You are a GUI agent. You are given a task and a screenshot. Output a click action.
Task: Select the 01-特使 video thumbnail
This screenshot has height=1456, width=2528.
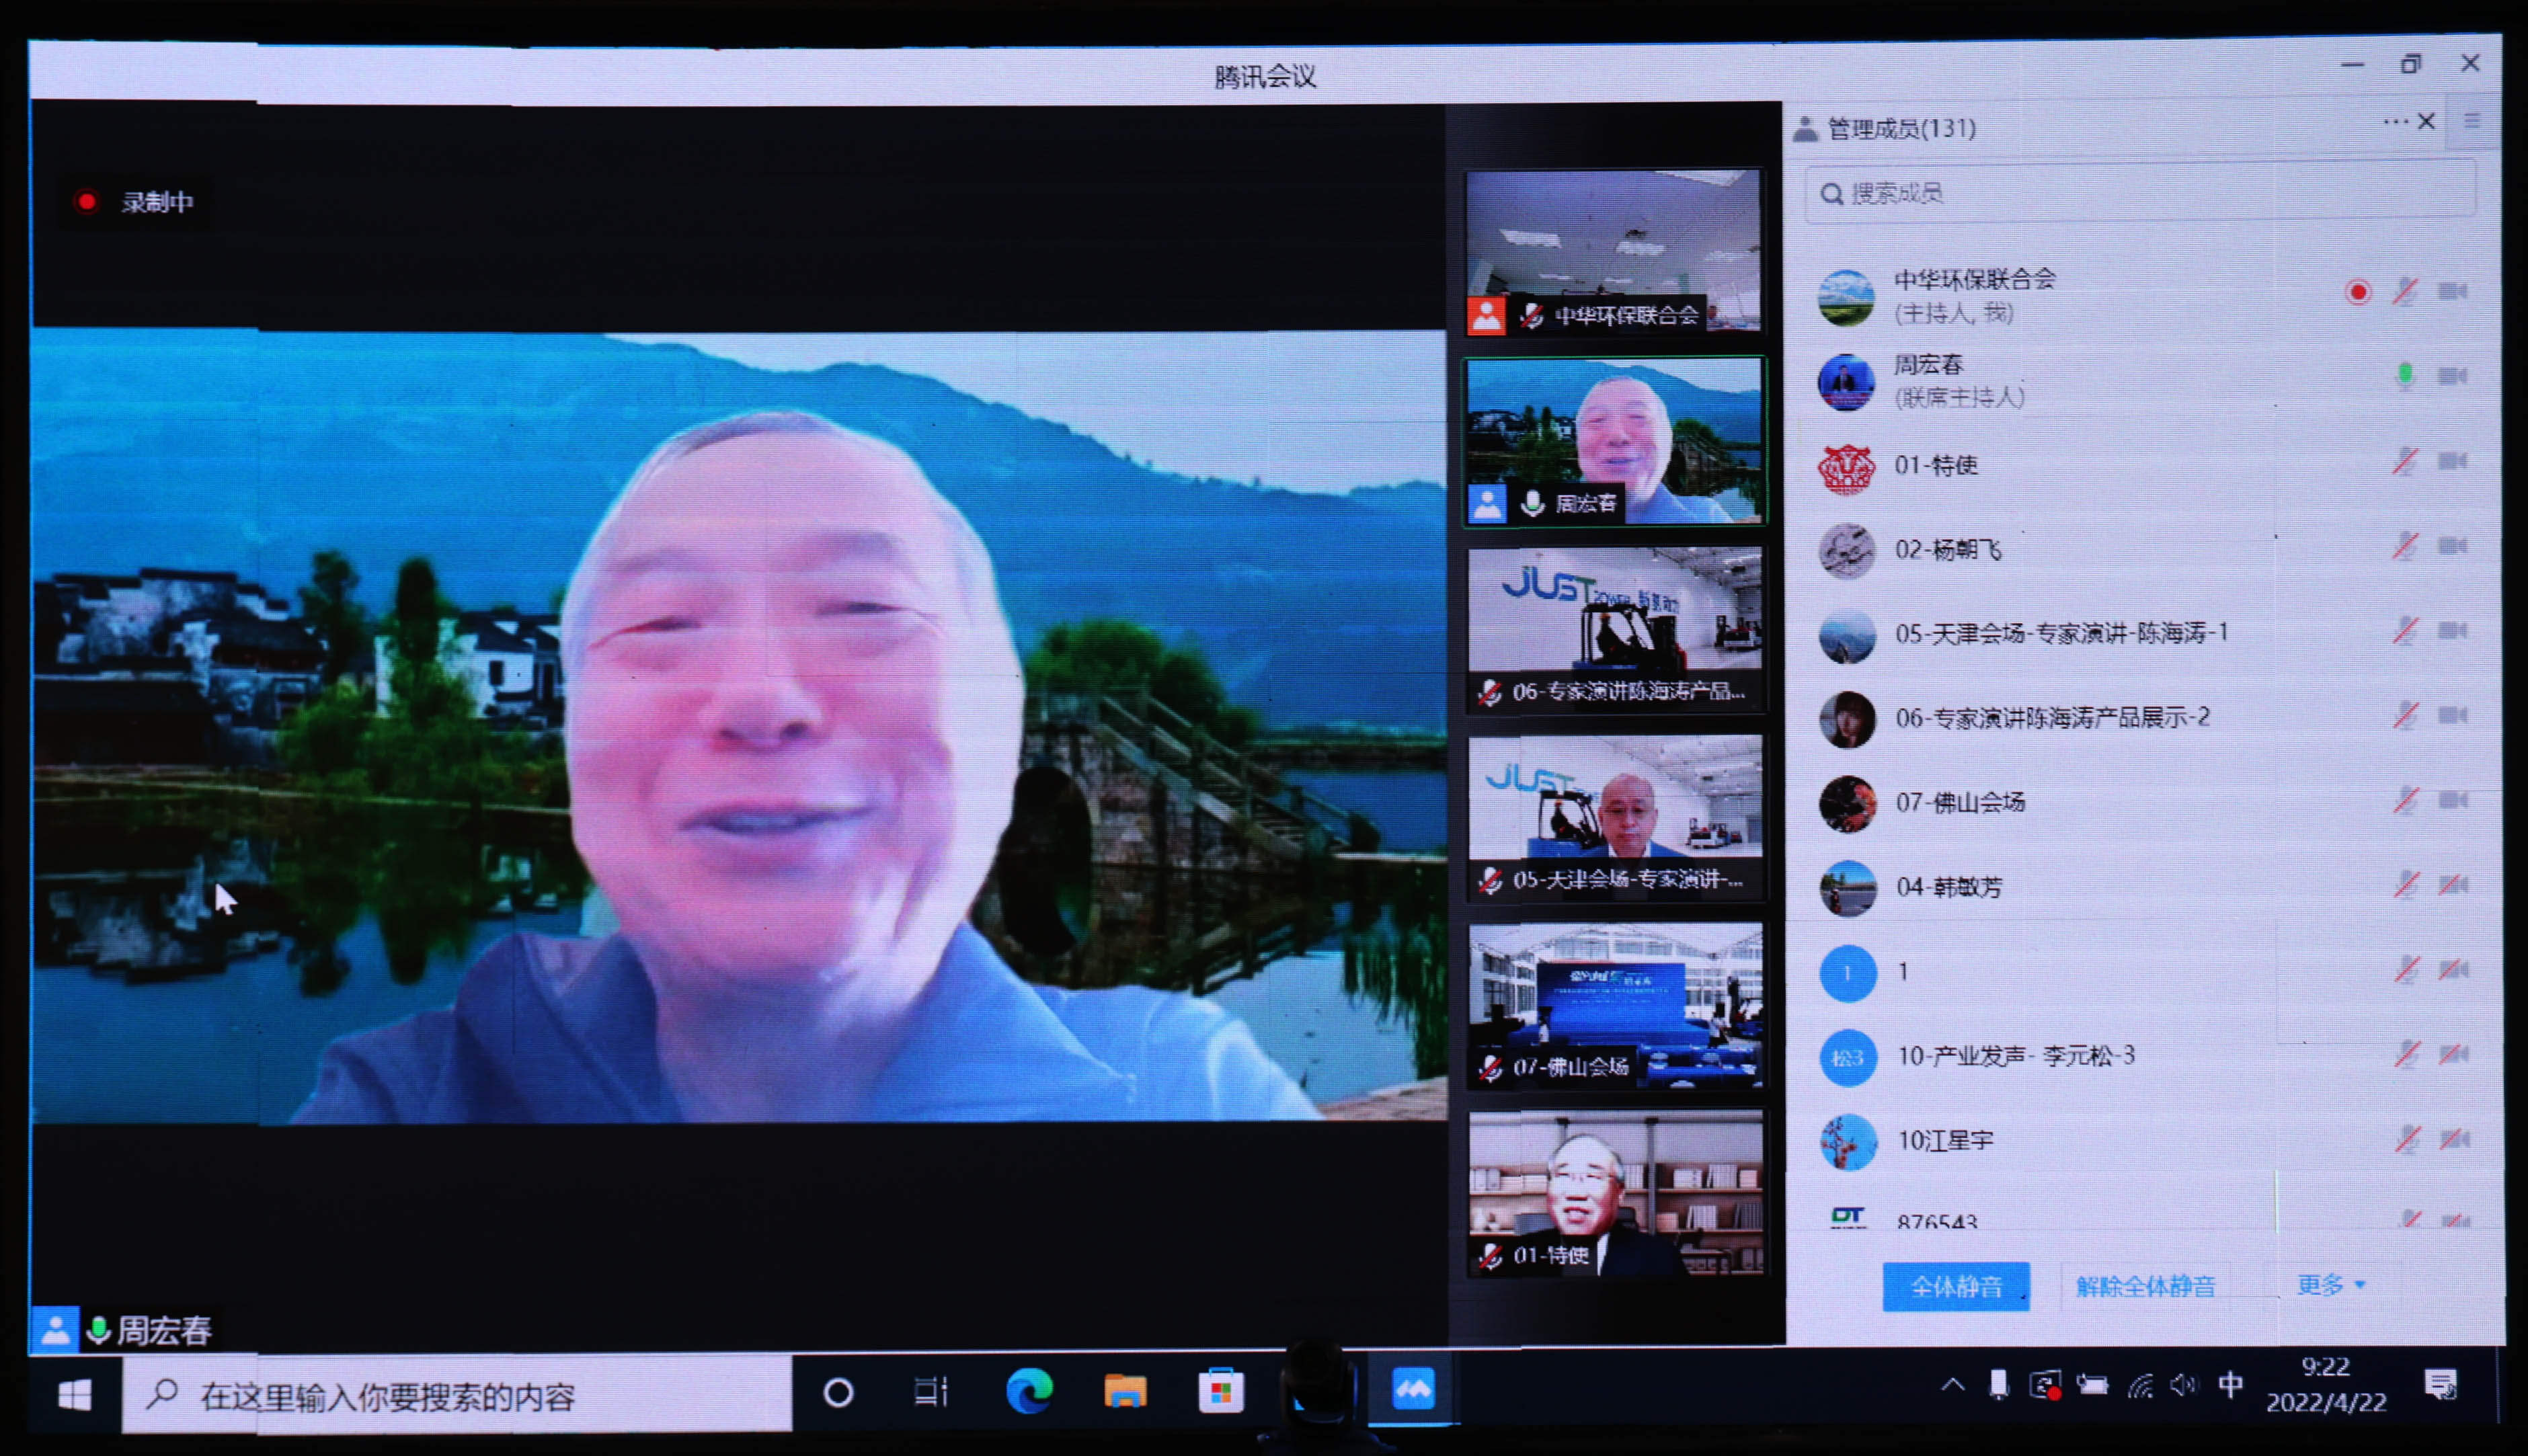click(x=1615, y=1194)
